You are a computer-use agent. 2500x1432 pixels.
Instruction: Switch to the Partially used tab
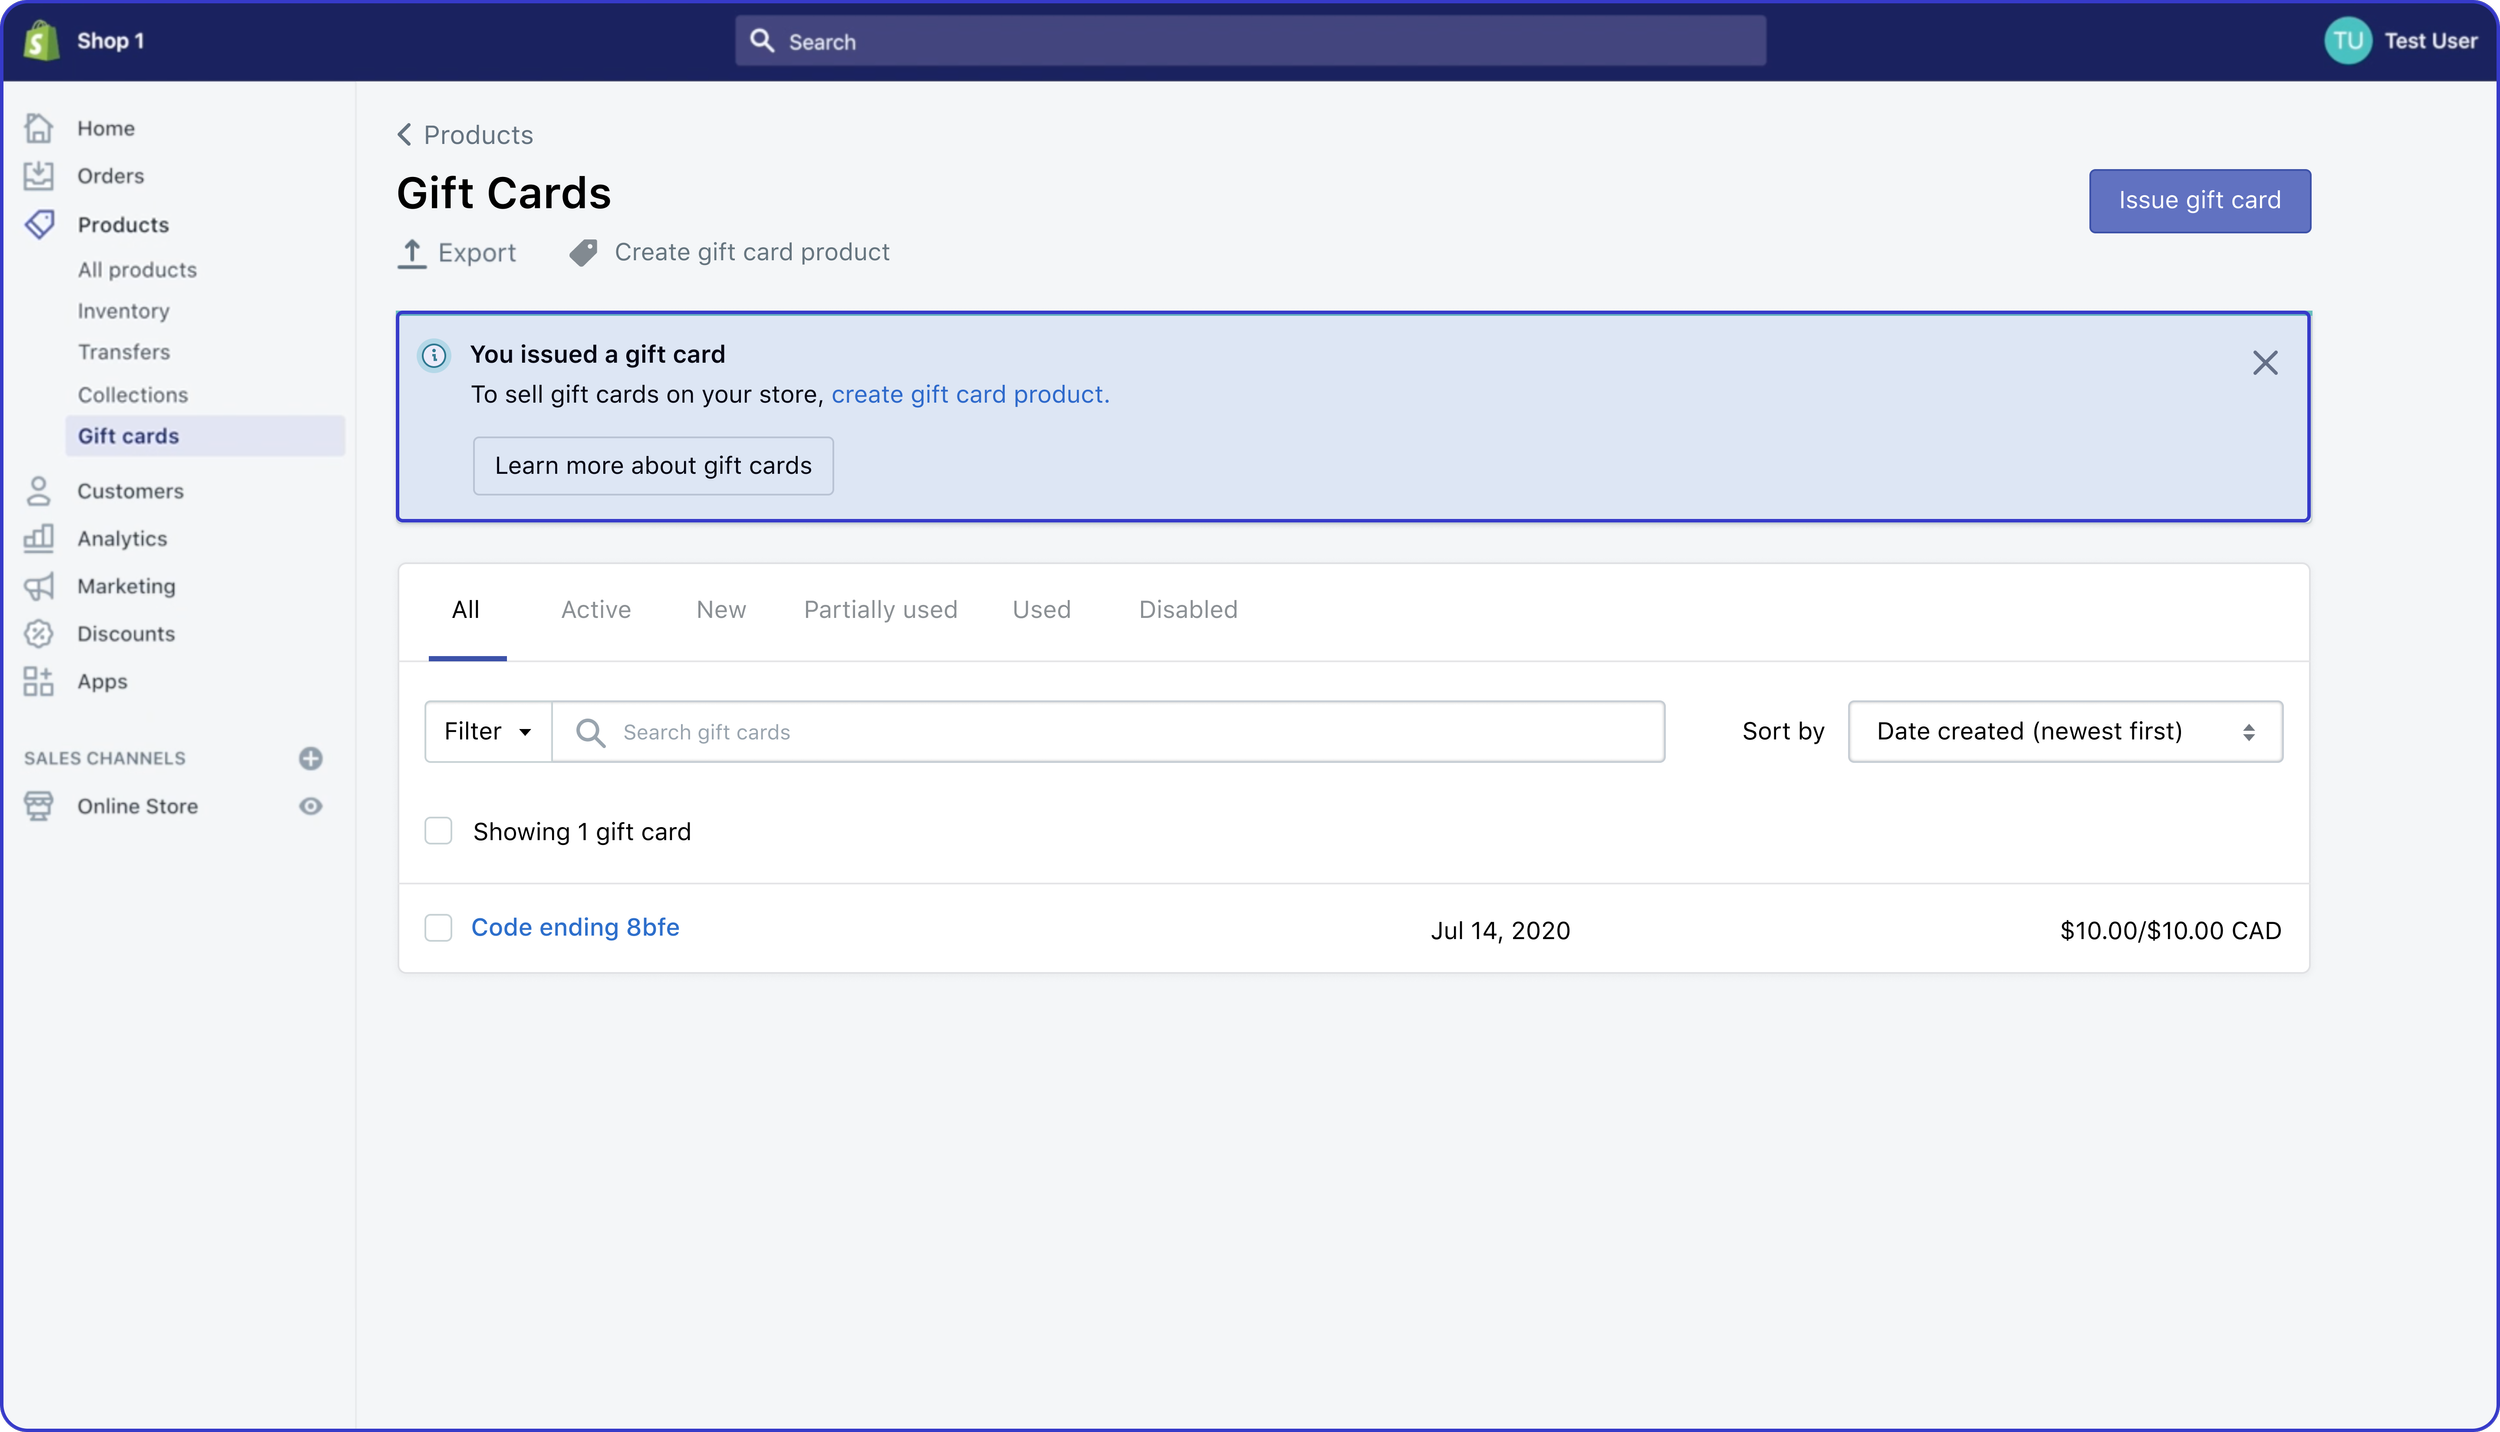click(x=880, y=610)
